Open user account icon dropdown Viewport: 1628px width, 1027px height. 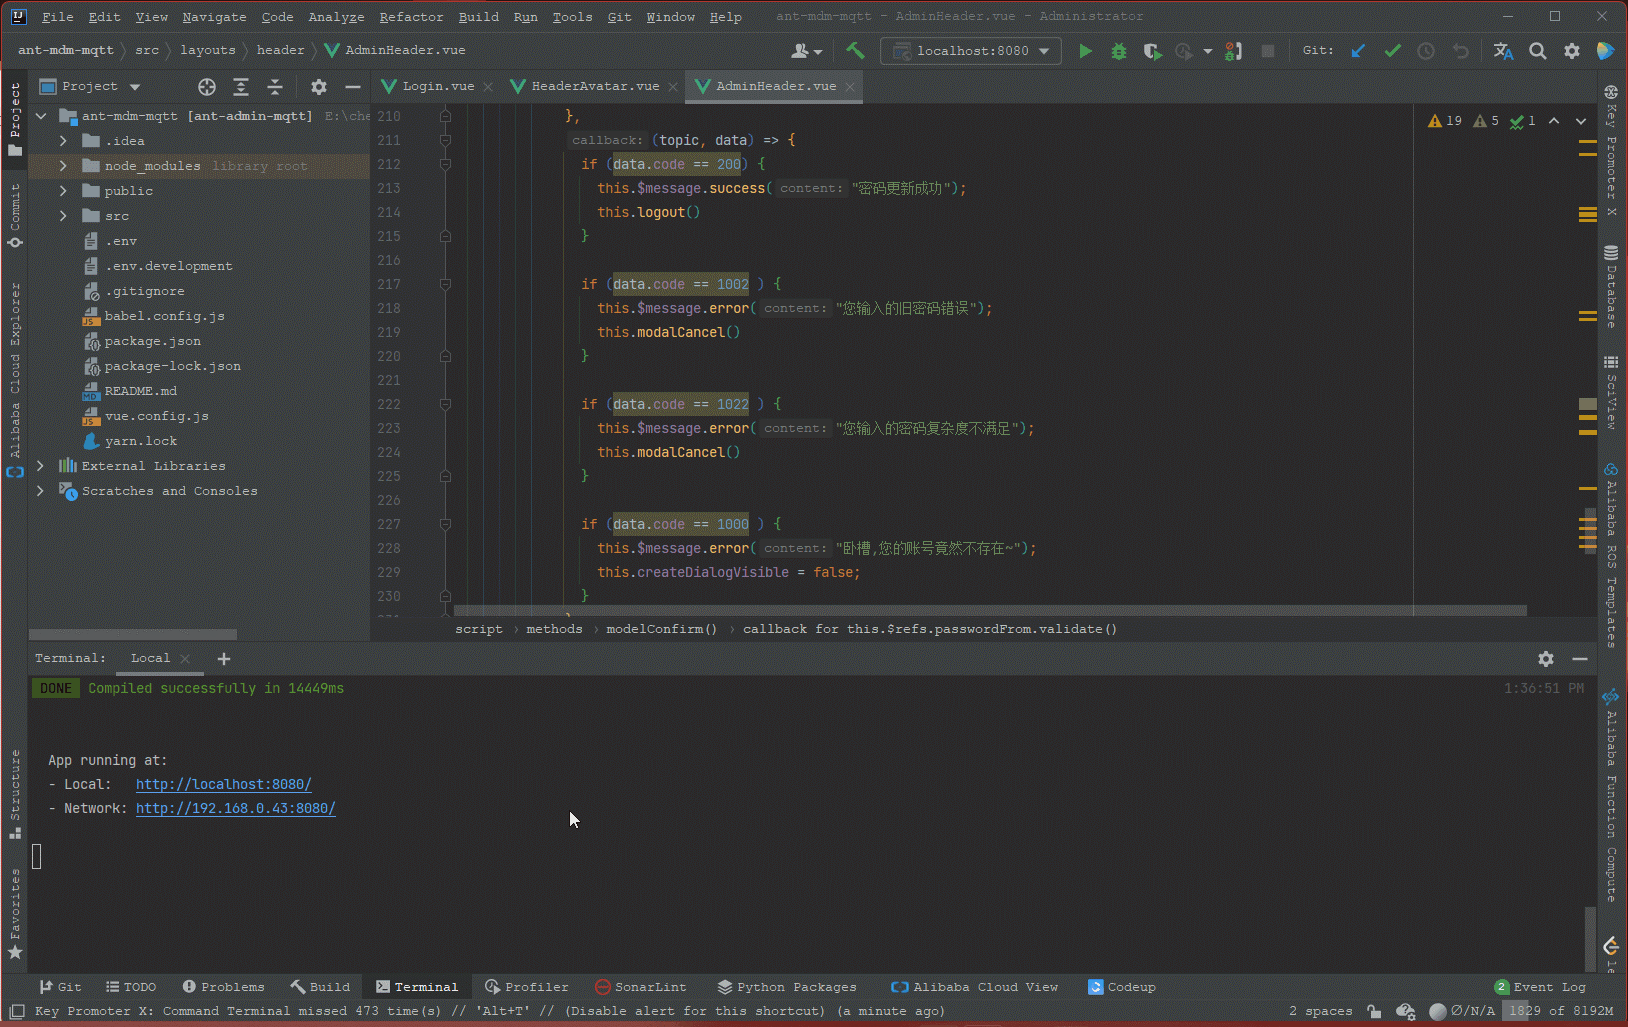(x=806, y=51)
